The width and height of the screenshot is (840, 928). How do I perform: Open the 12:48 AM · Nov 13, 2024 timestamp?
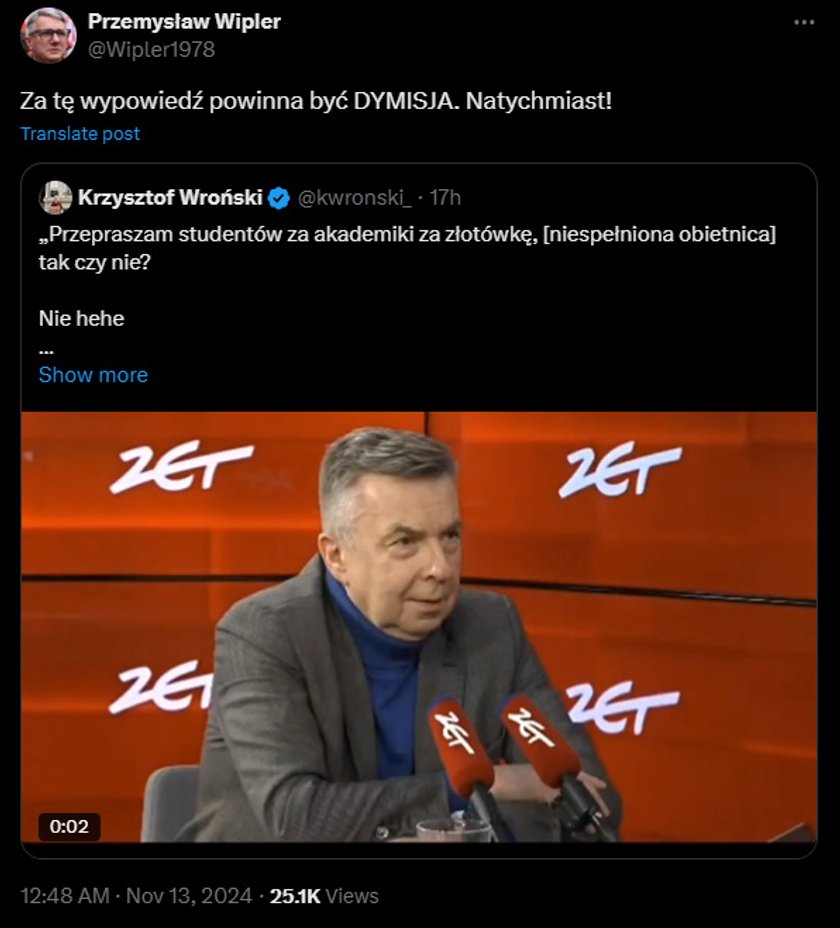tap(136, 895)
